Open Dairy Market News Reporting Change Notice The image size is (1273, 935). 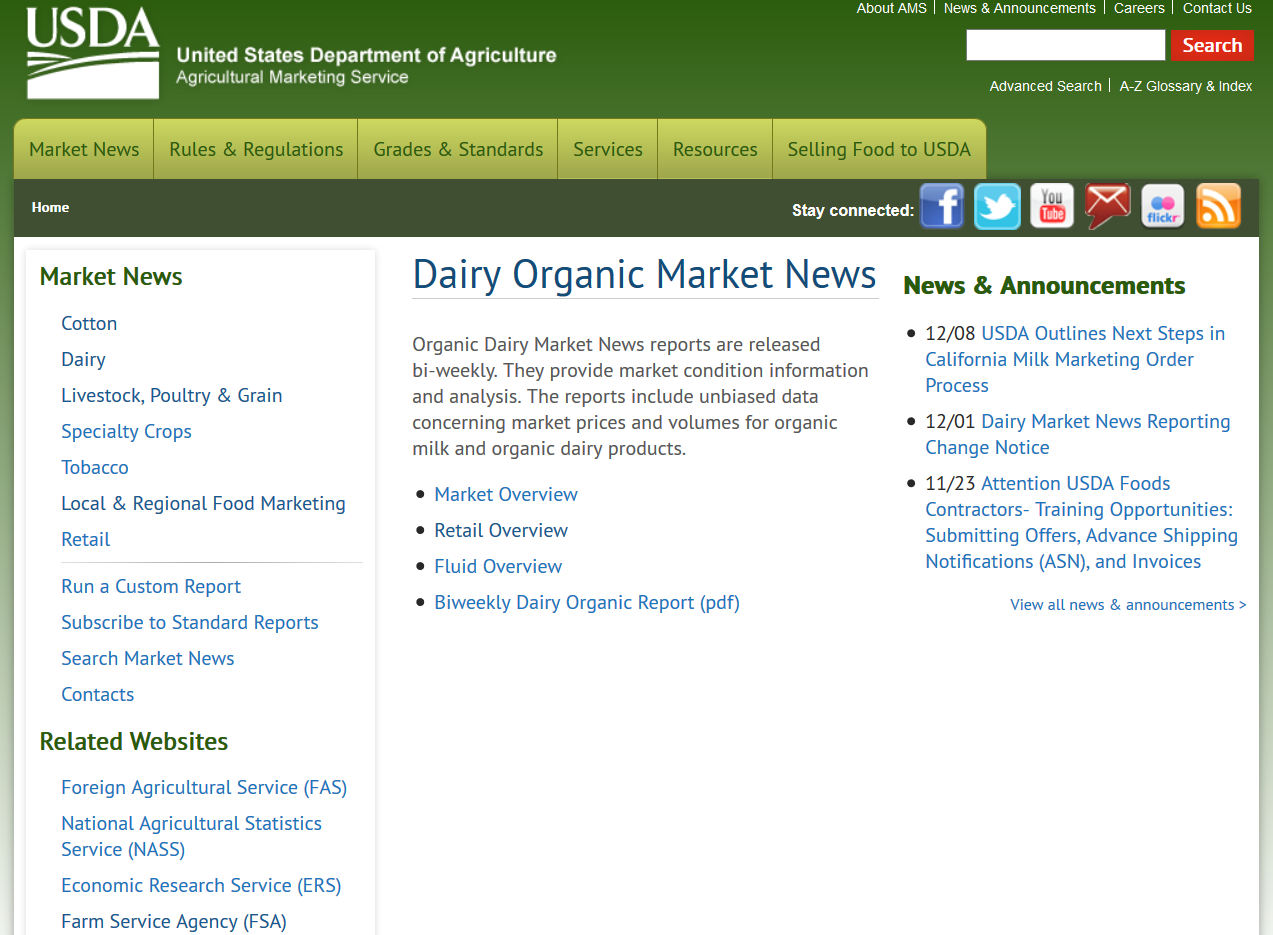coord(1078,434)
